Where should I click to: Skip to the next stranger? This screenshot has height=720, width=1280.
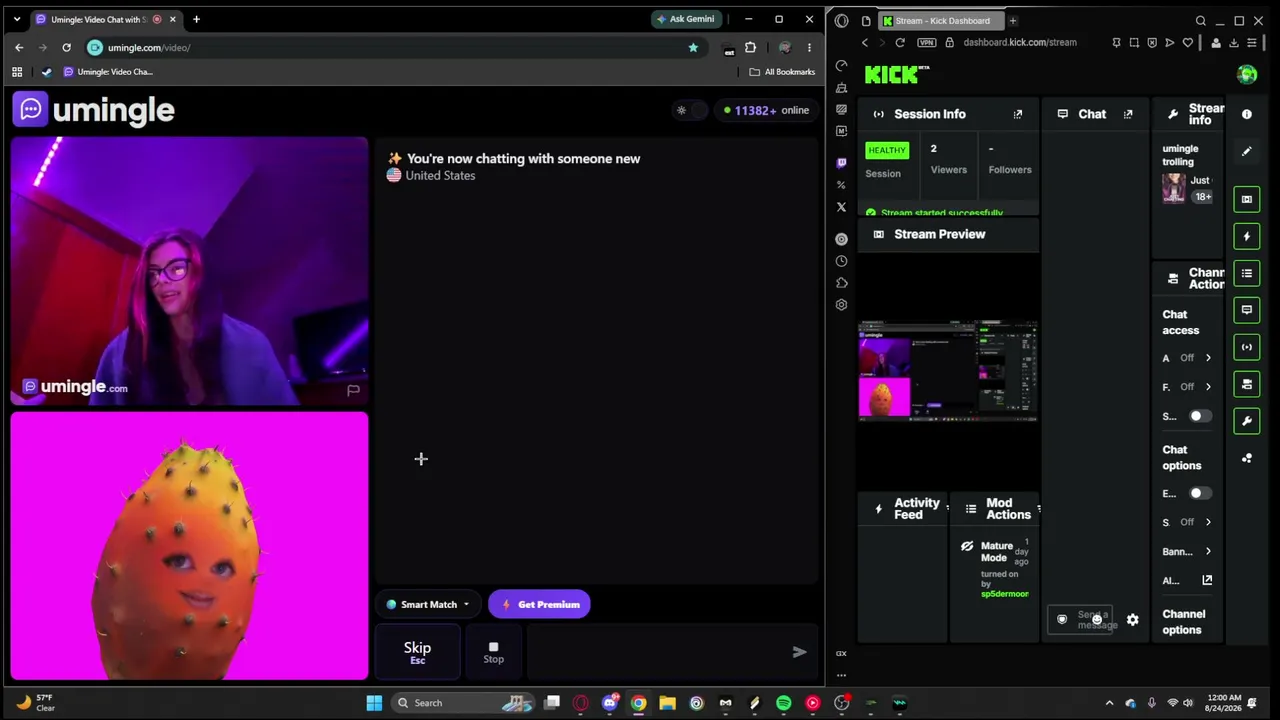[x=417, y=652]
